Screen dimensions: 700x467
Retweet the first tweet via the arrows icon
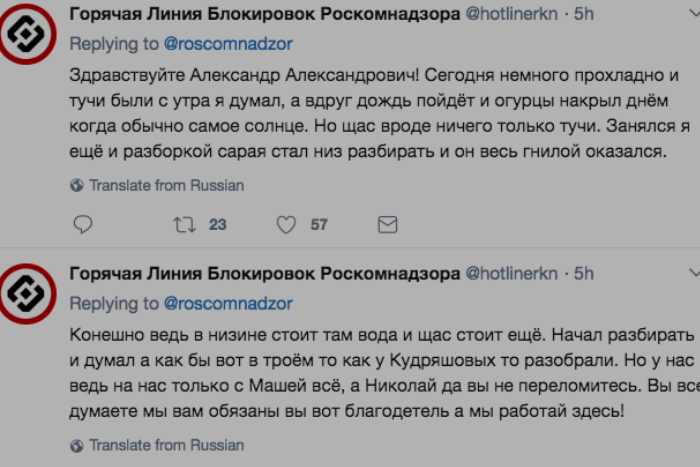184,225
